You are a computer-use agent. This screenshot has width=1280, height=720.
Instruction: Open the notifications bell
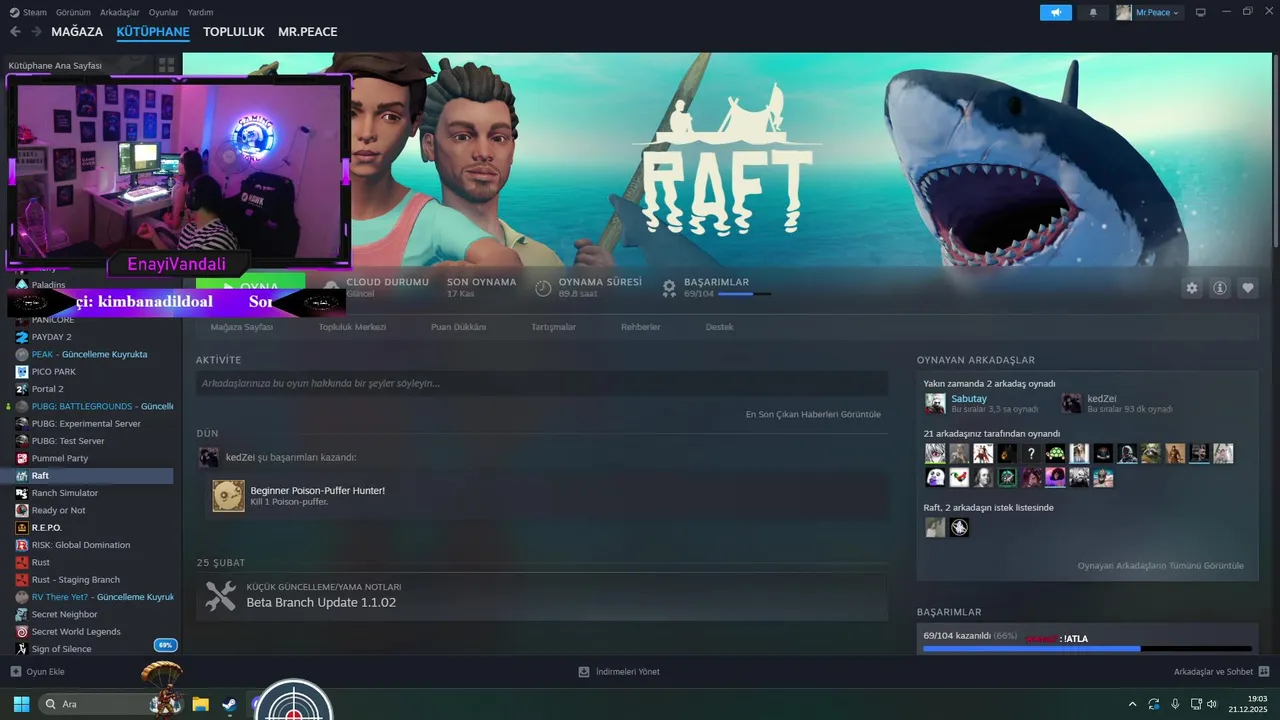click(x=1093, y=13)
